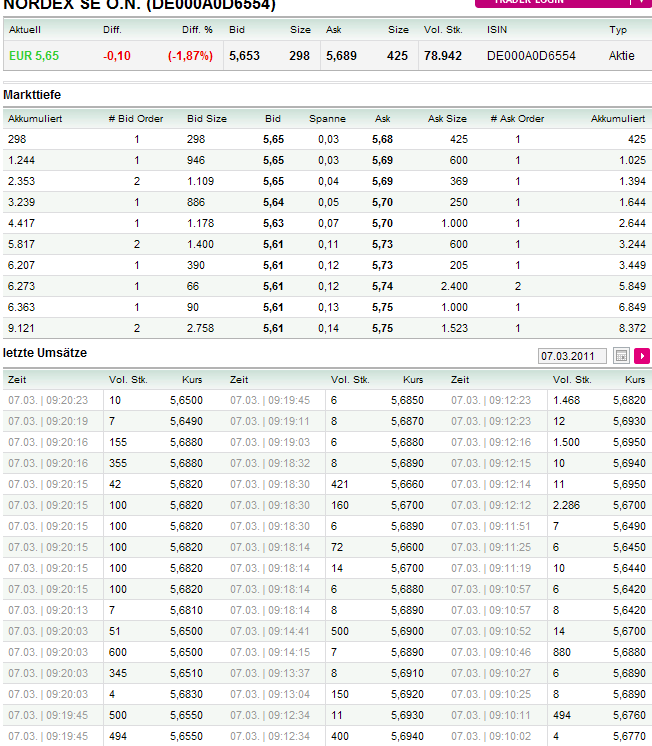Click the pink arrow go button
The image size is (652, 746).
click(x=642, y=356)
